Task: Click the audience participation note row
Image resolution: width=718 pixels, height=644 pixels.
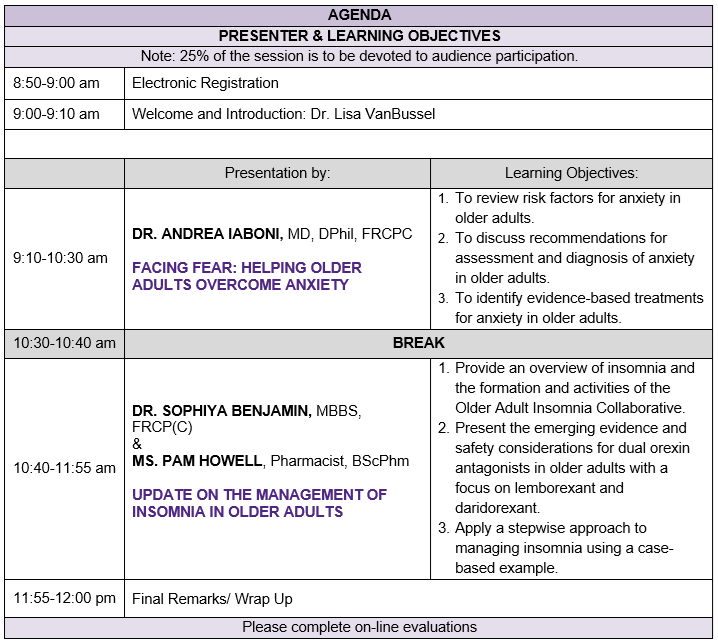Action: click(359, 56)
